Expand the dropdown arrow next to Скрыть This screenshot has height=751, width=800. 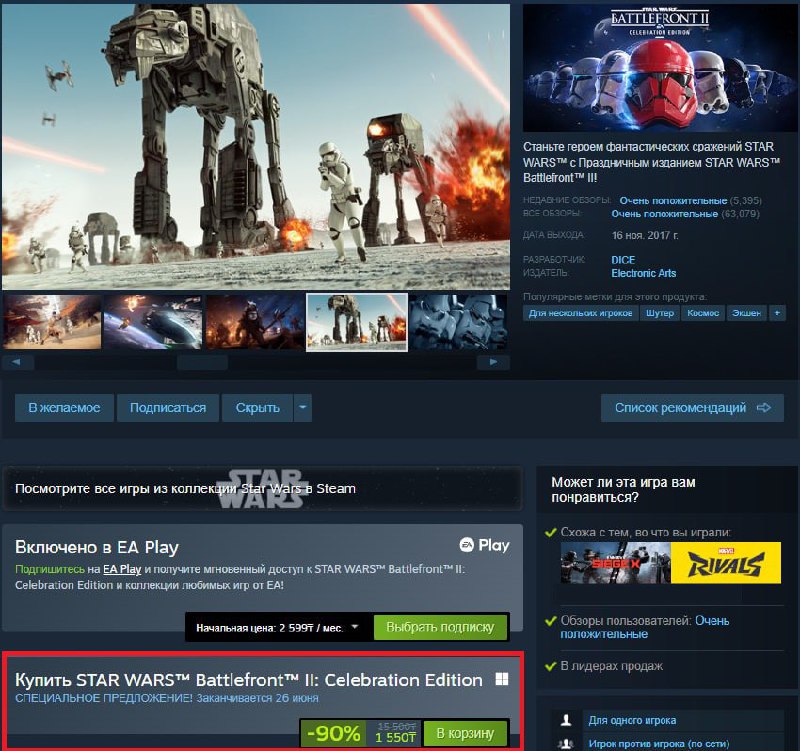click(303, 408)
